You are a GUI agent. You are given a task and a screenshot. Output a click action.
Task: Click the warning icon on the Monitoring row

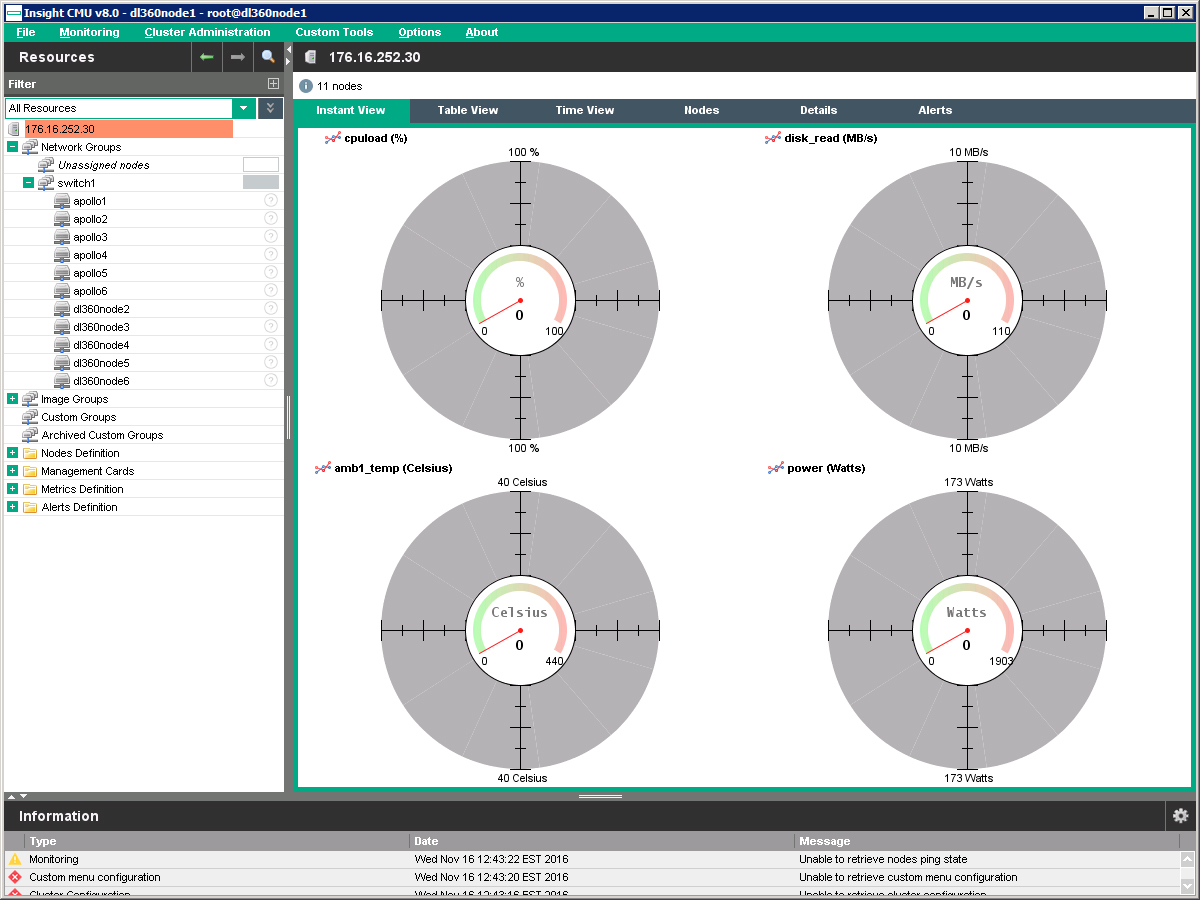(x=15, y=859)
